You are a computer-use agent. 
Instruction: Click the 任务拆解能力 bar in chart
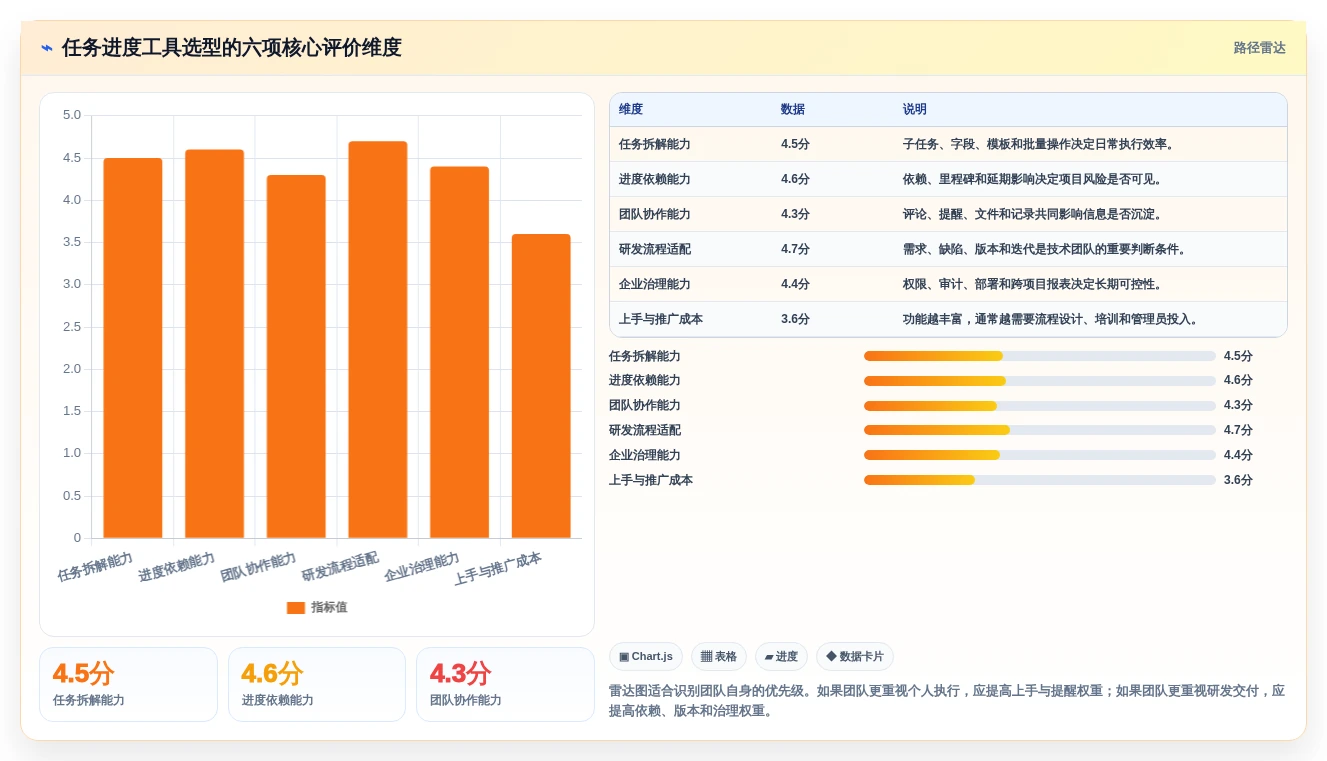click(133, 348)
